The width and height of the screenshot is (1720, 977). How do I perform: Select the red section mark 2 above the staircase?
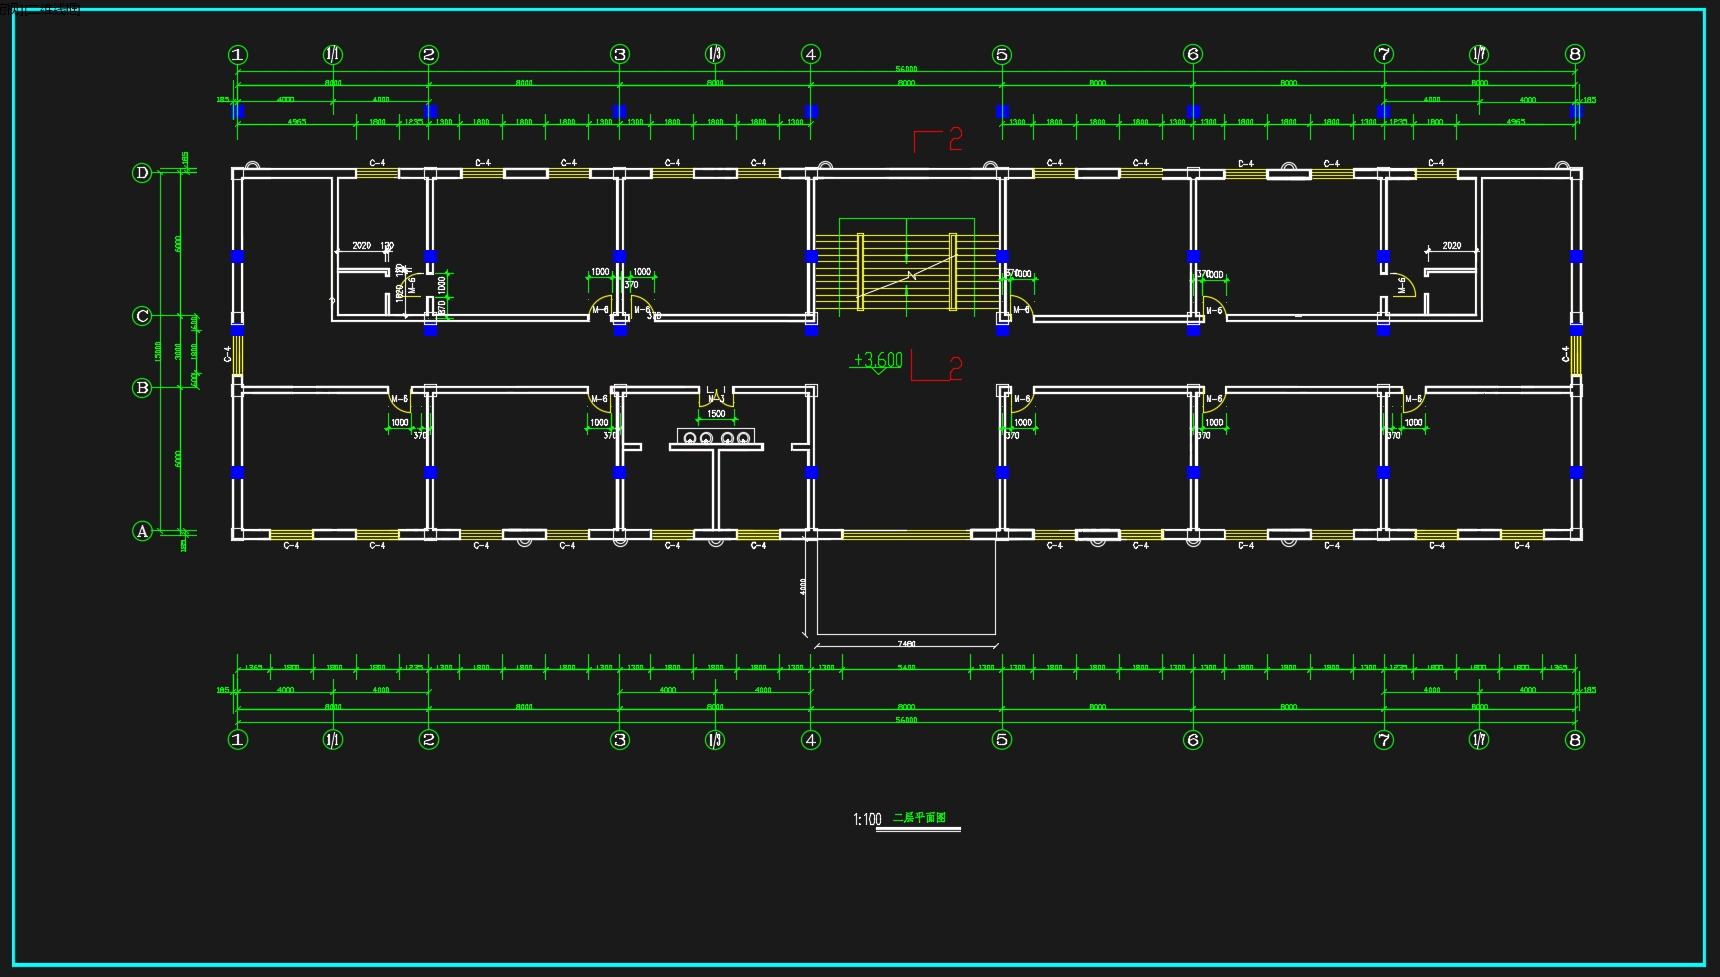pyautogui.click(x=939, y=139)
